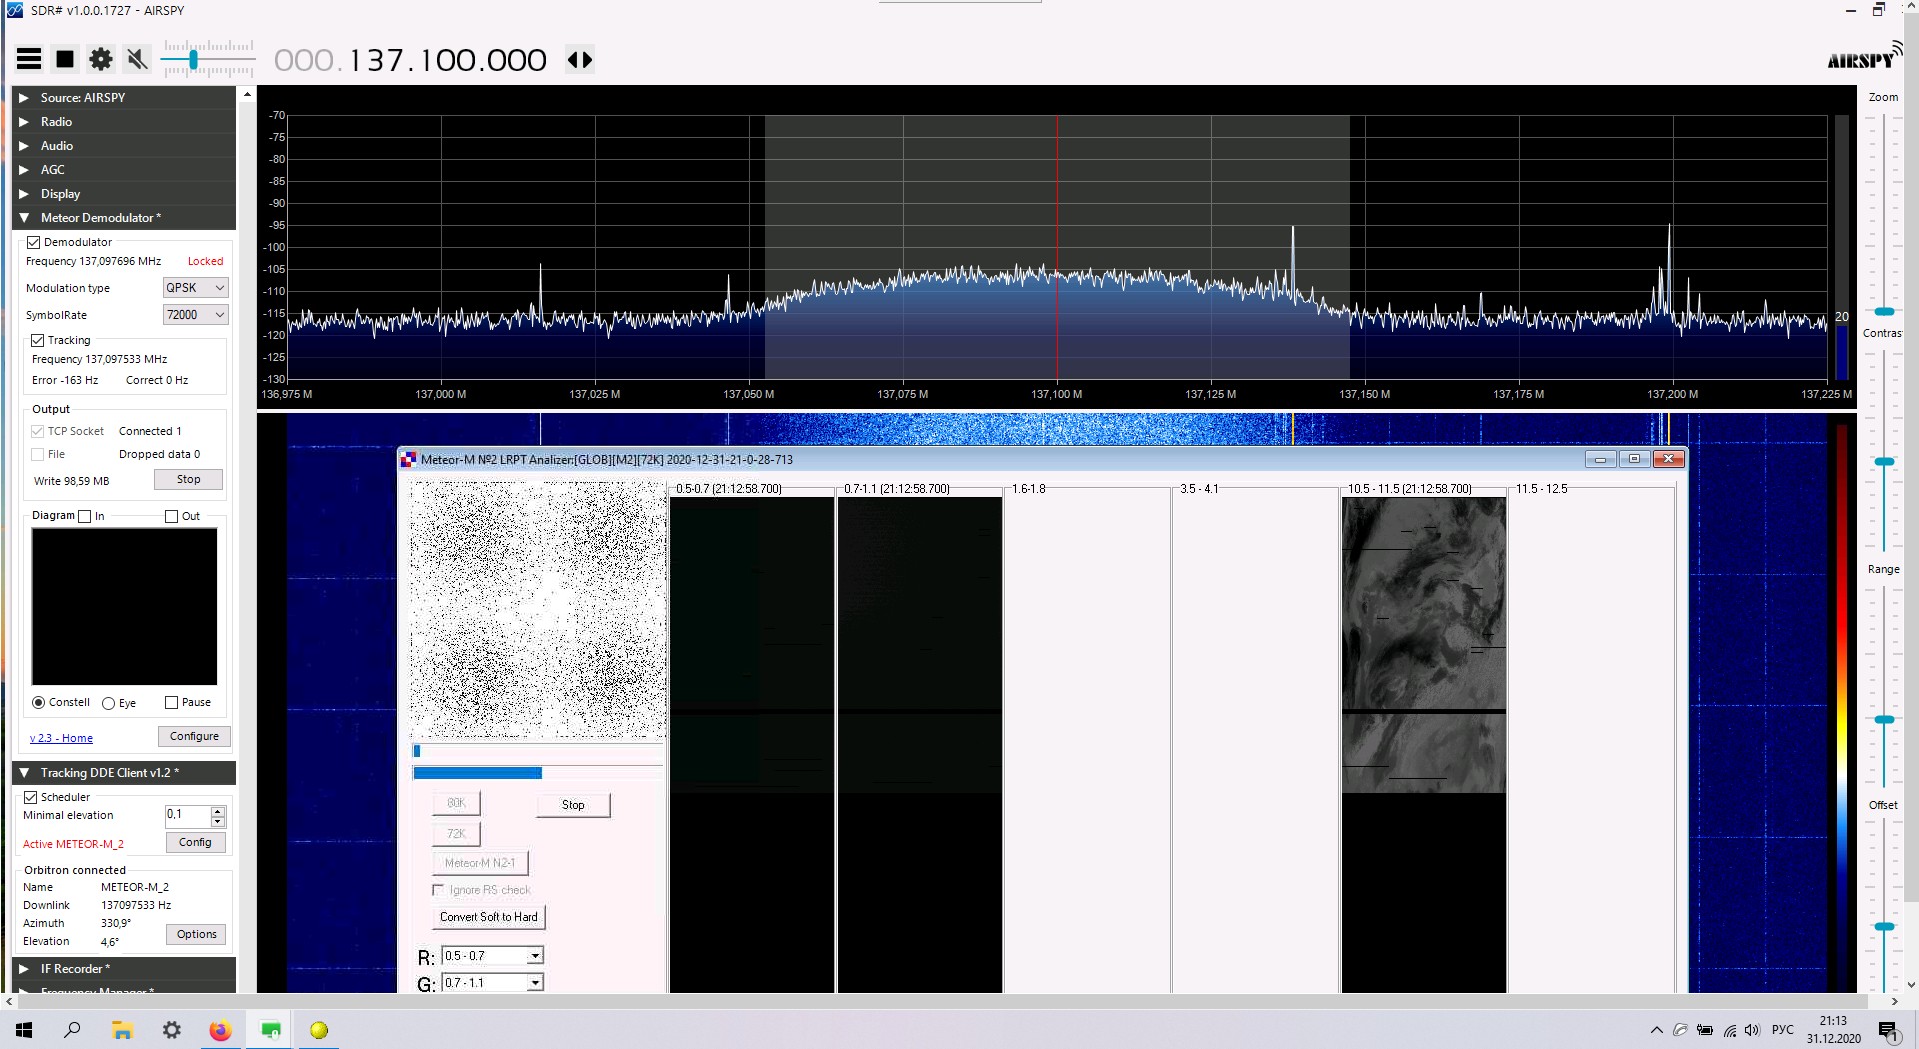Screen dimensions: 1919x1049
Task: Expand the Display panel
Action: click(x=125, y=193)
